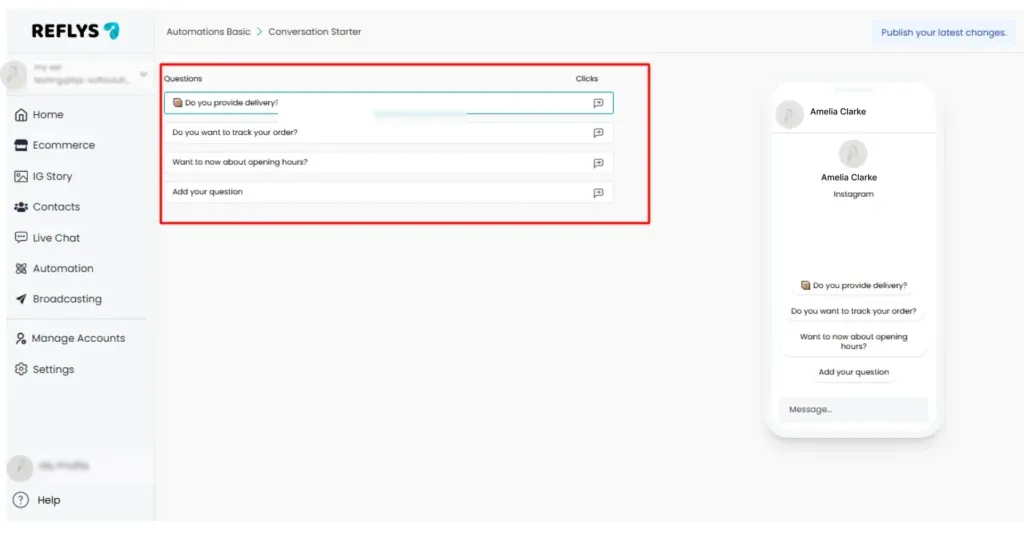Click 'Publish your latest changes' button
1024x546 pixels.
click(944, 33)
